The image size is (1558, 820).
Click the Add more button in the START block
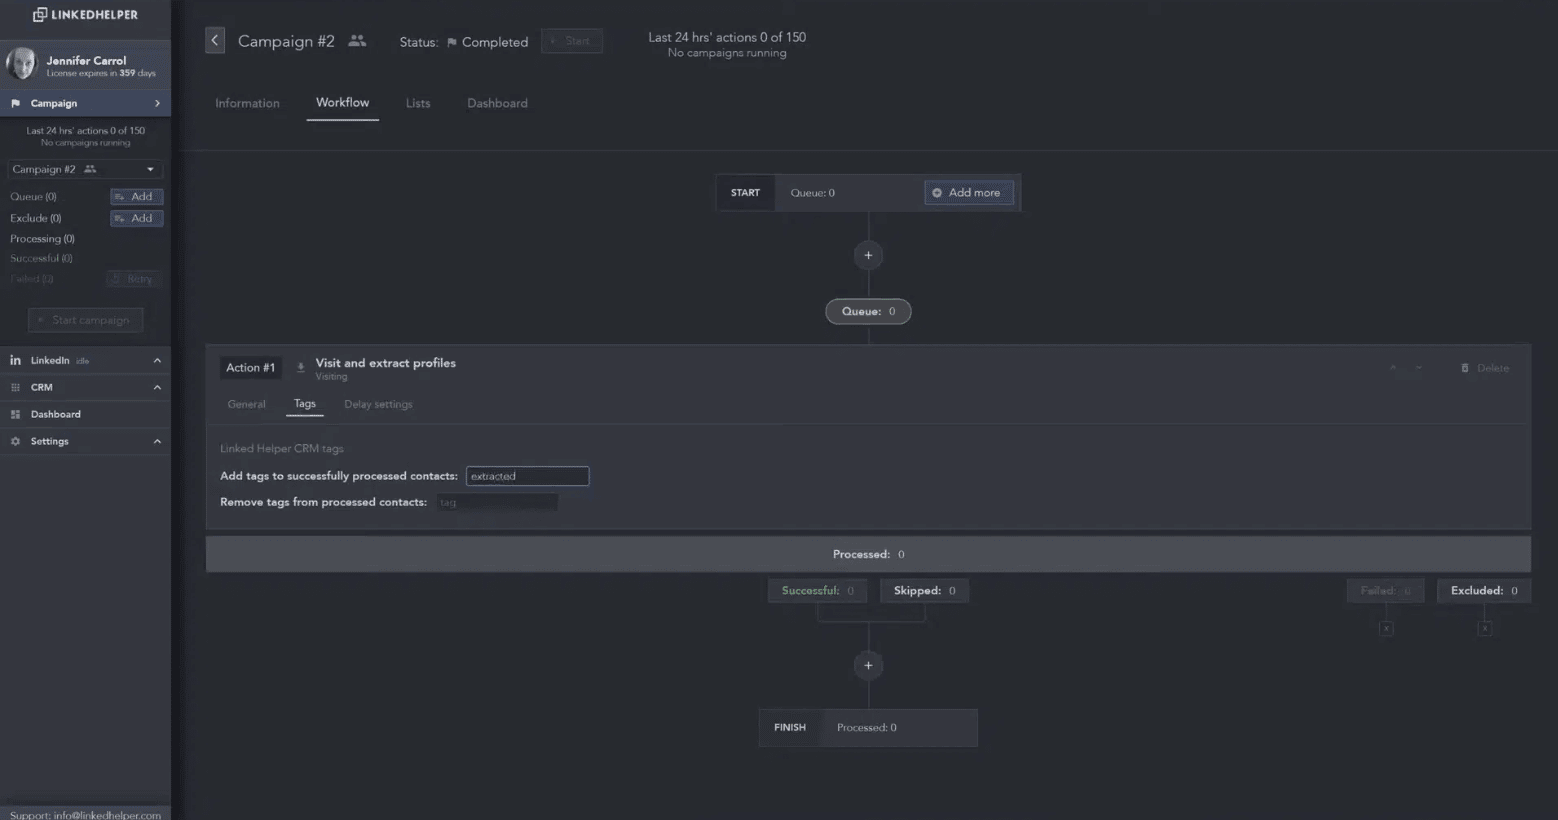pos(968,193)
